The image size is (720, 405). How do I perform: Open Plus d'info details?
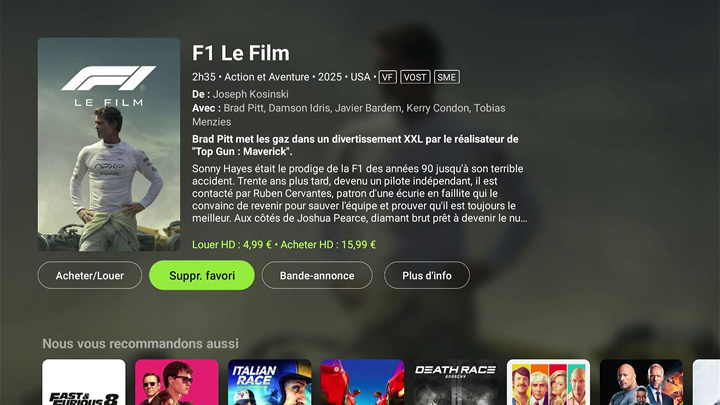(427, 276)
